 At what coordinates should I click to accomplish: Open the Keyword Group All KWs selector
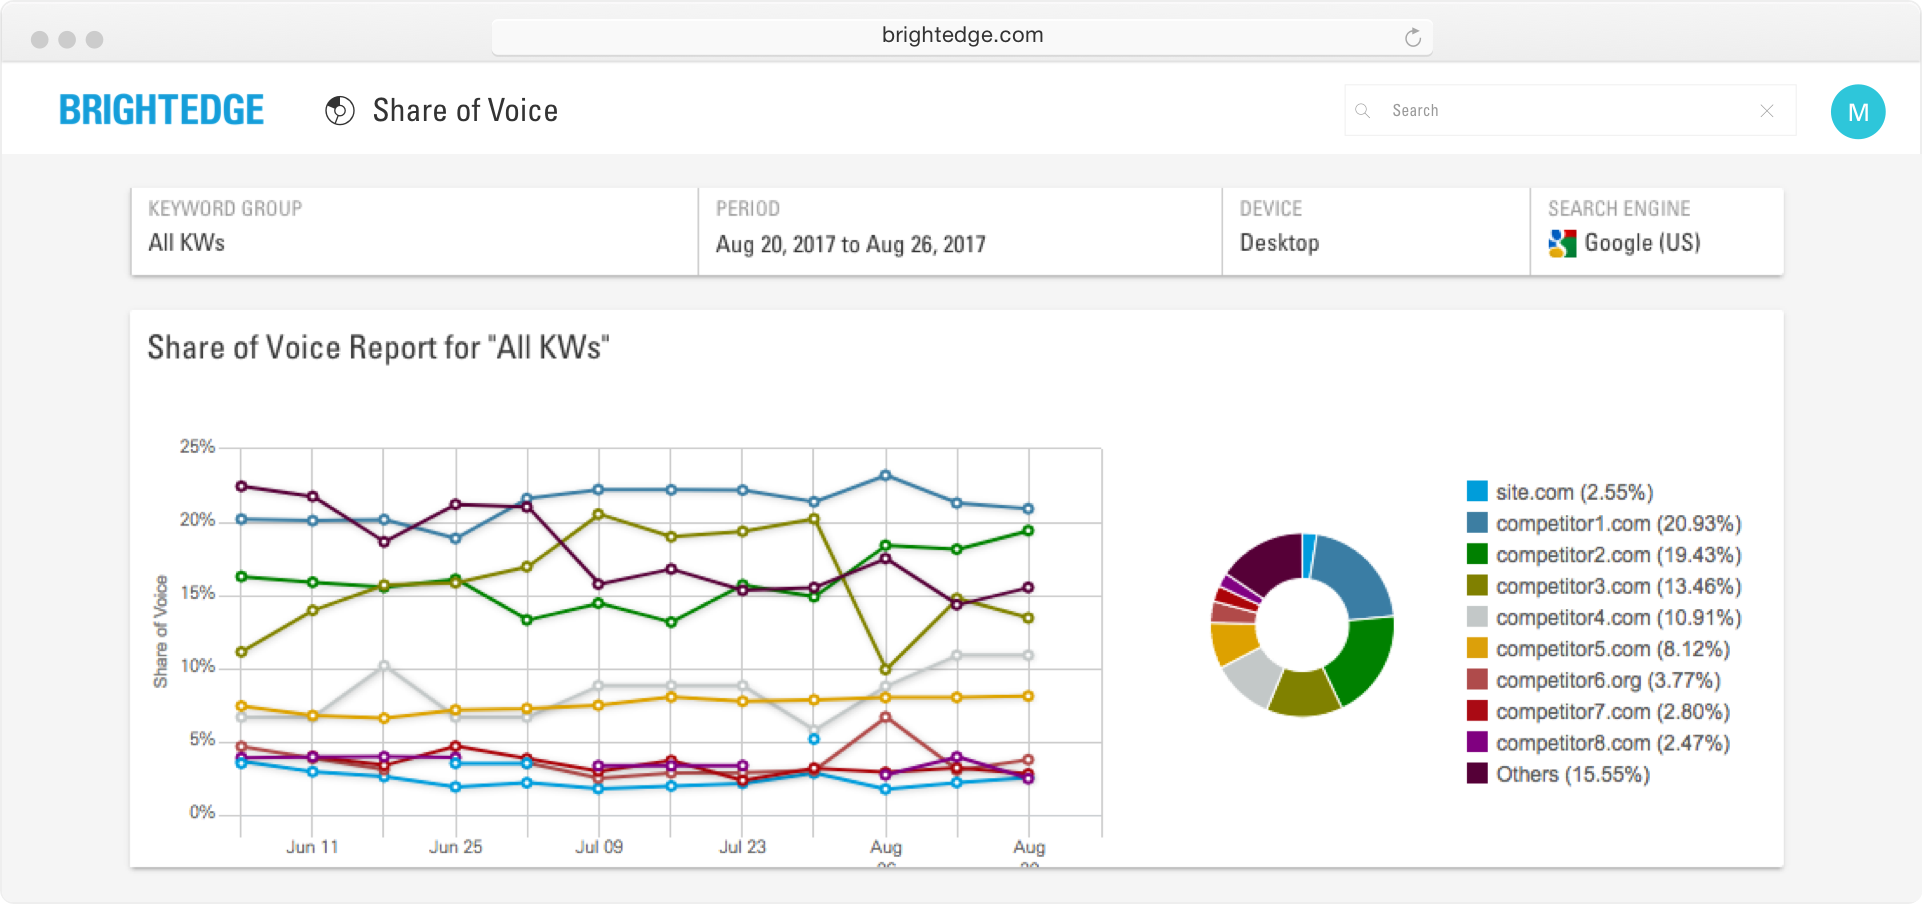pyautogui.click(x=414, y=232)
